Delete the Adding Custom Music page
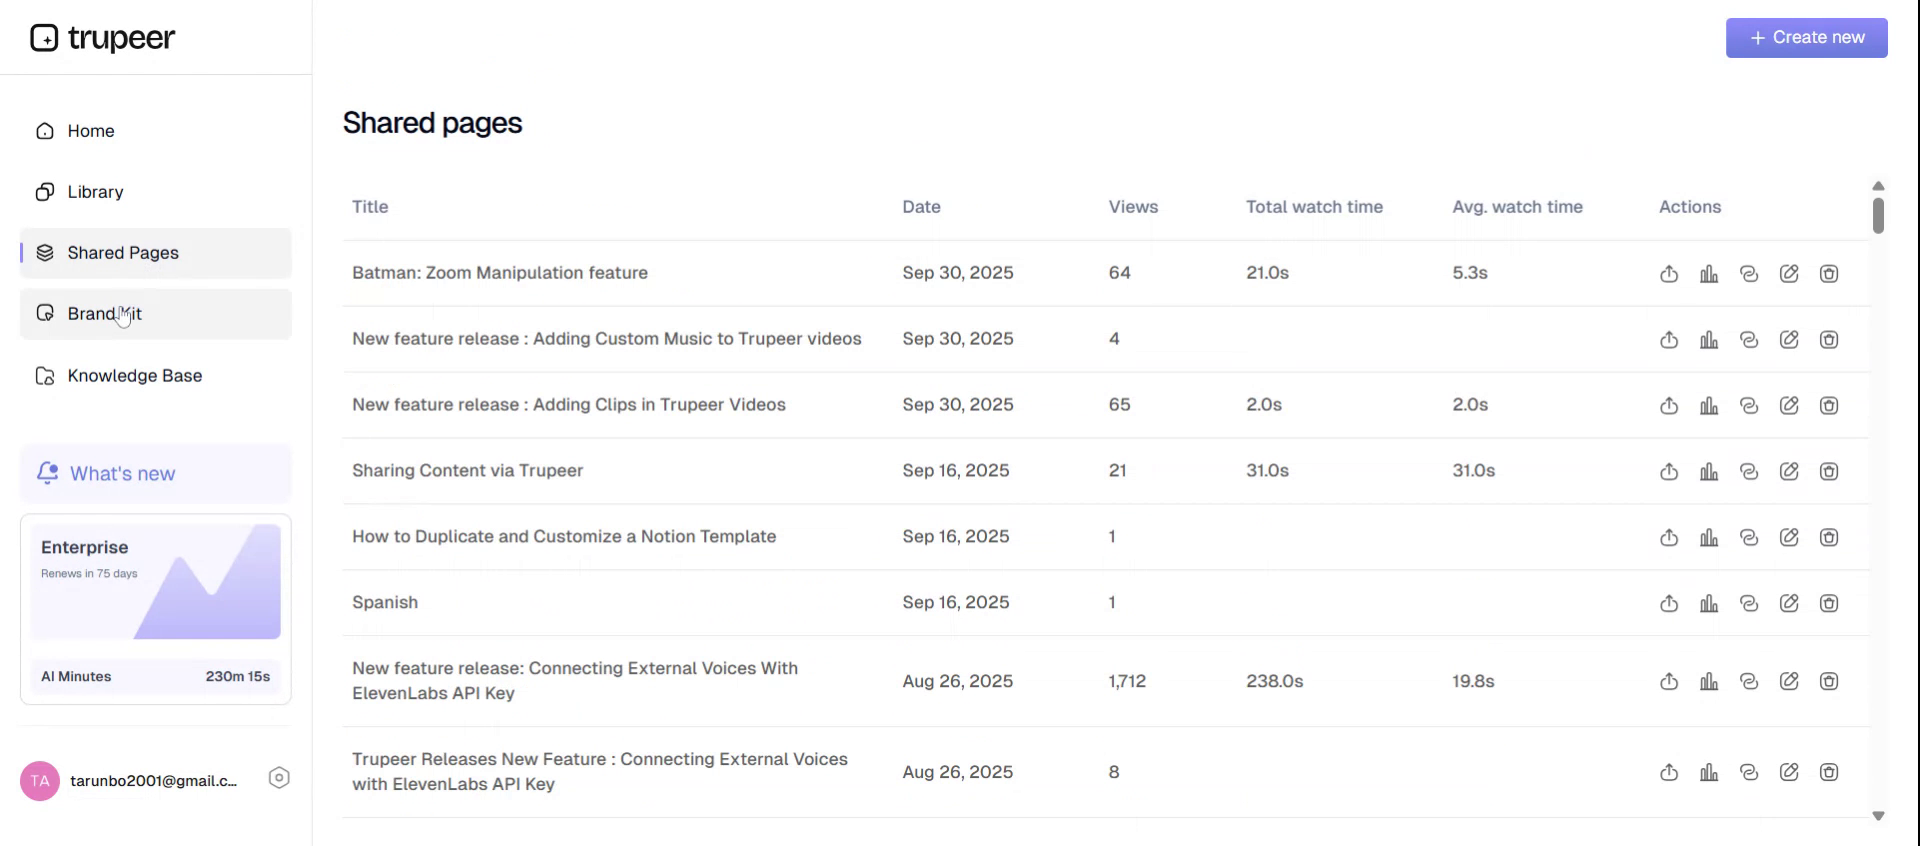The image size is (1920, 846). [x=1829, y=340]
